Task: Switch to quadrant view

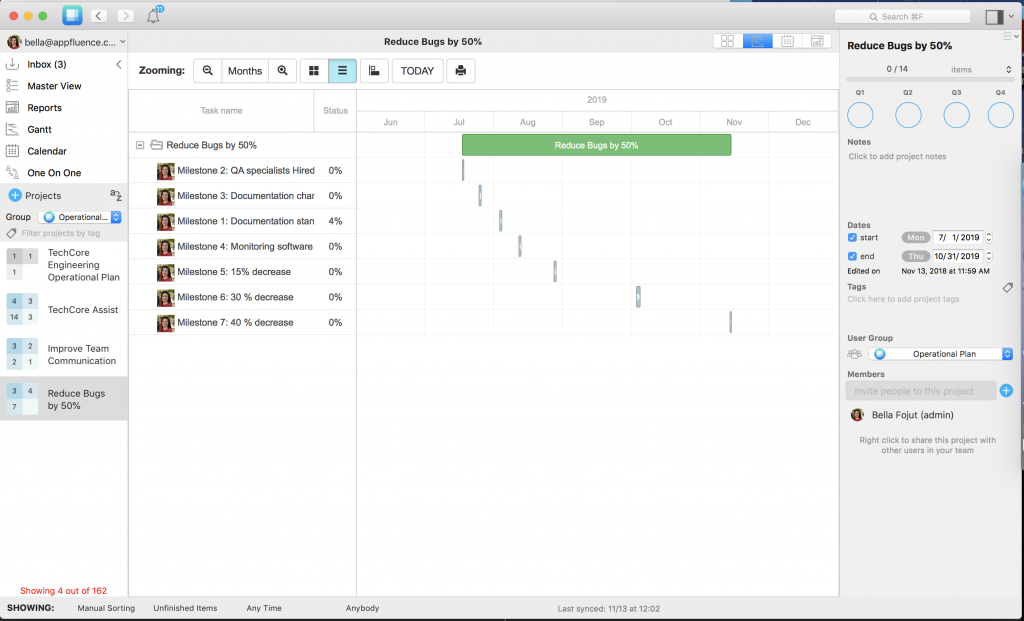Action: 727,41
